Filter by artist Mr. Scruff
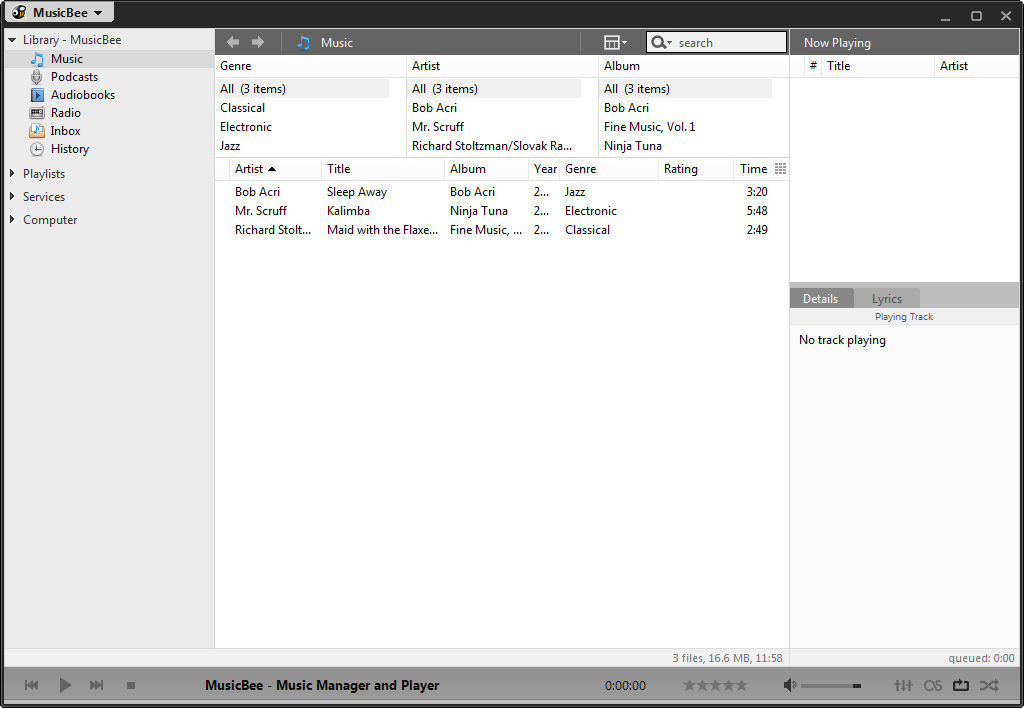 pos(438,127)
